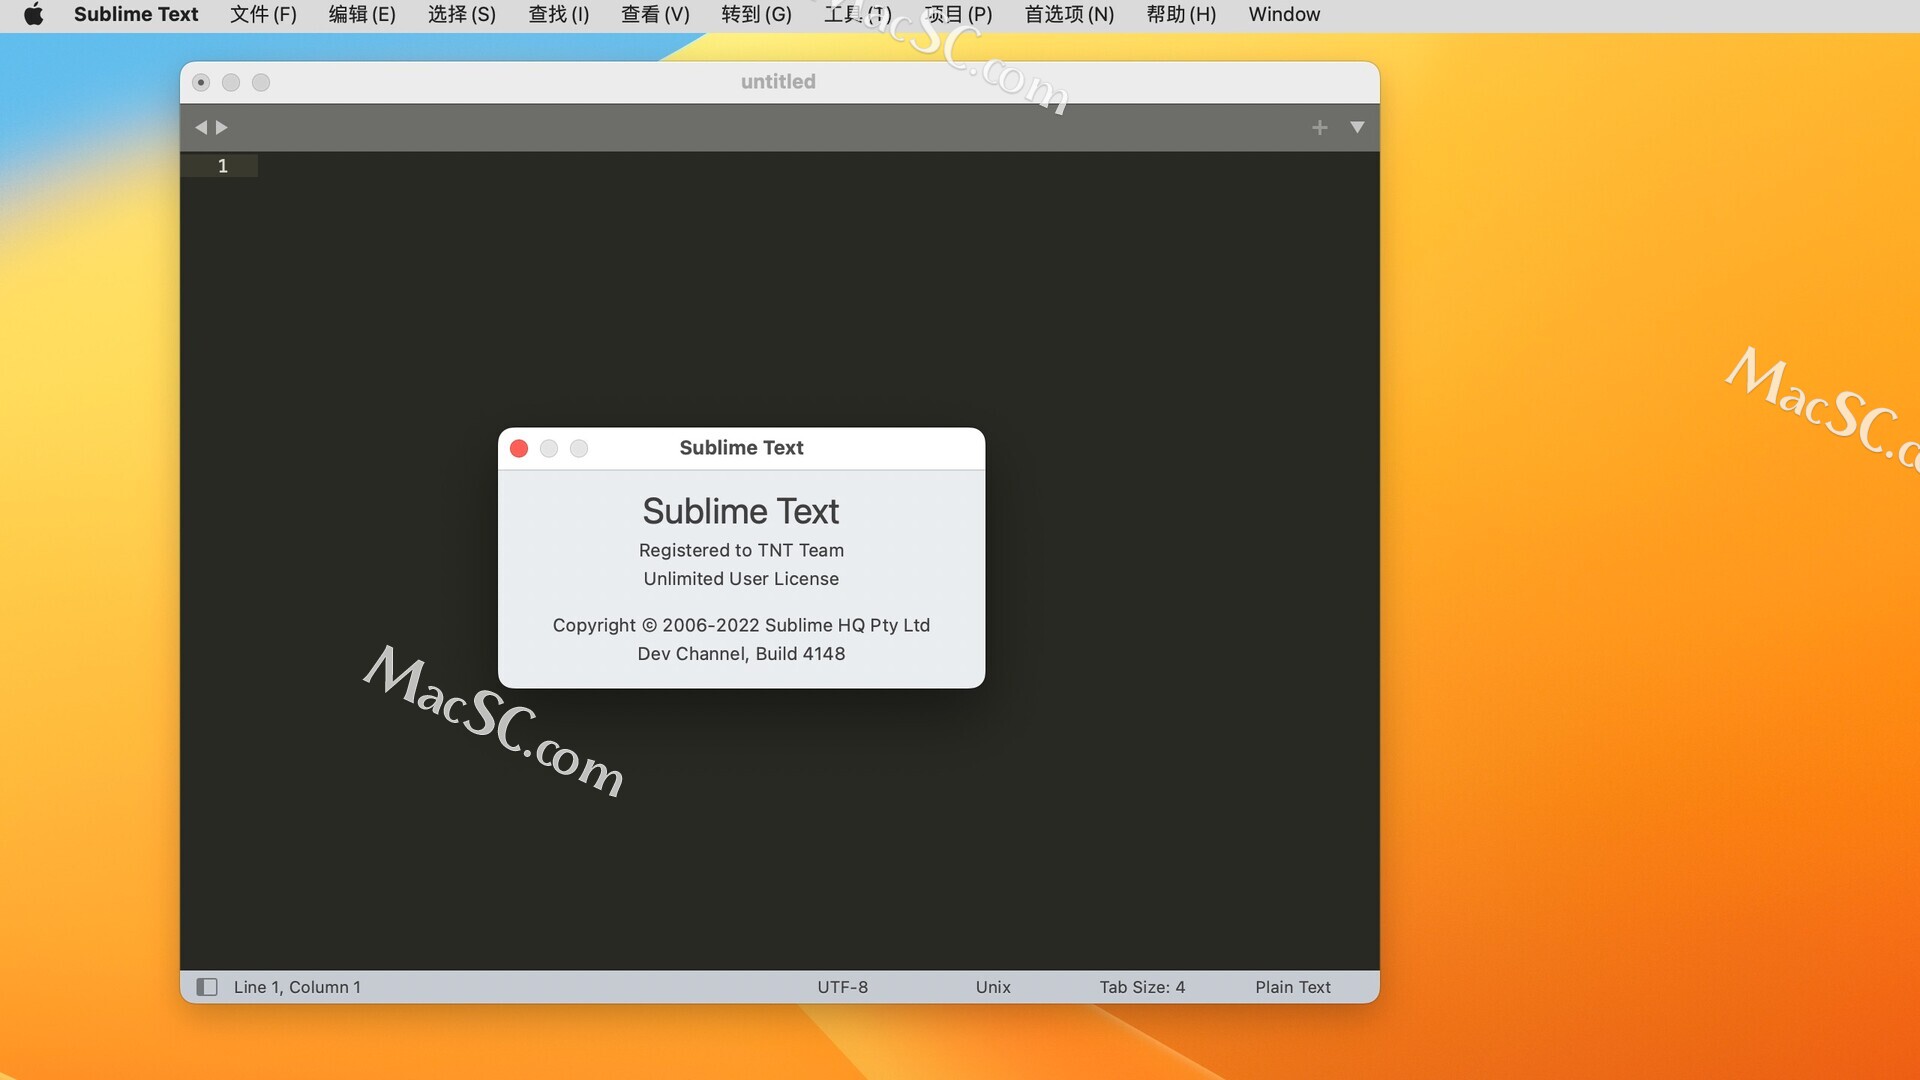The image size is (1920, 1080).
Task: Close the untitled editor window
Action: pos(201,82)
